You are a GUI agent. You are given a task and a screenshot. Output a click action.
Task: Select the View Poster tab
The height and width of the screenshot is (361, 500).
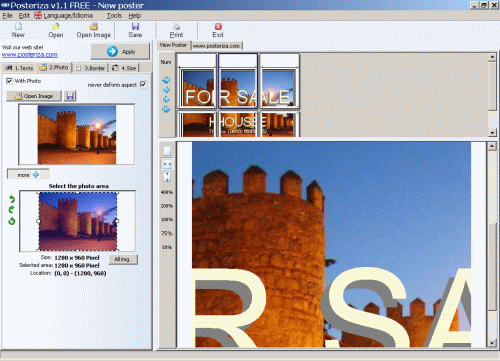(173, 45)
